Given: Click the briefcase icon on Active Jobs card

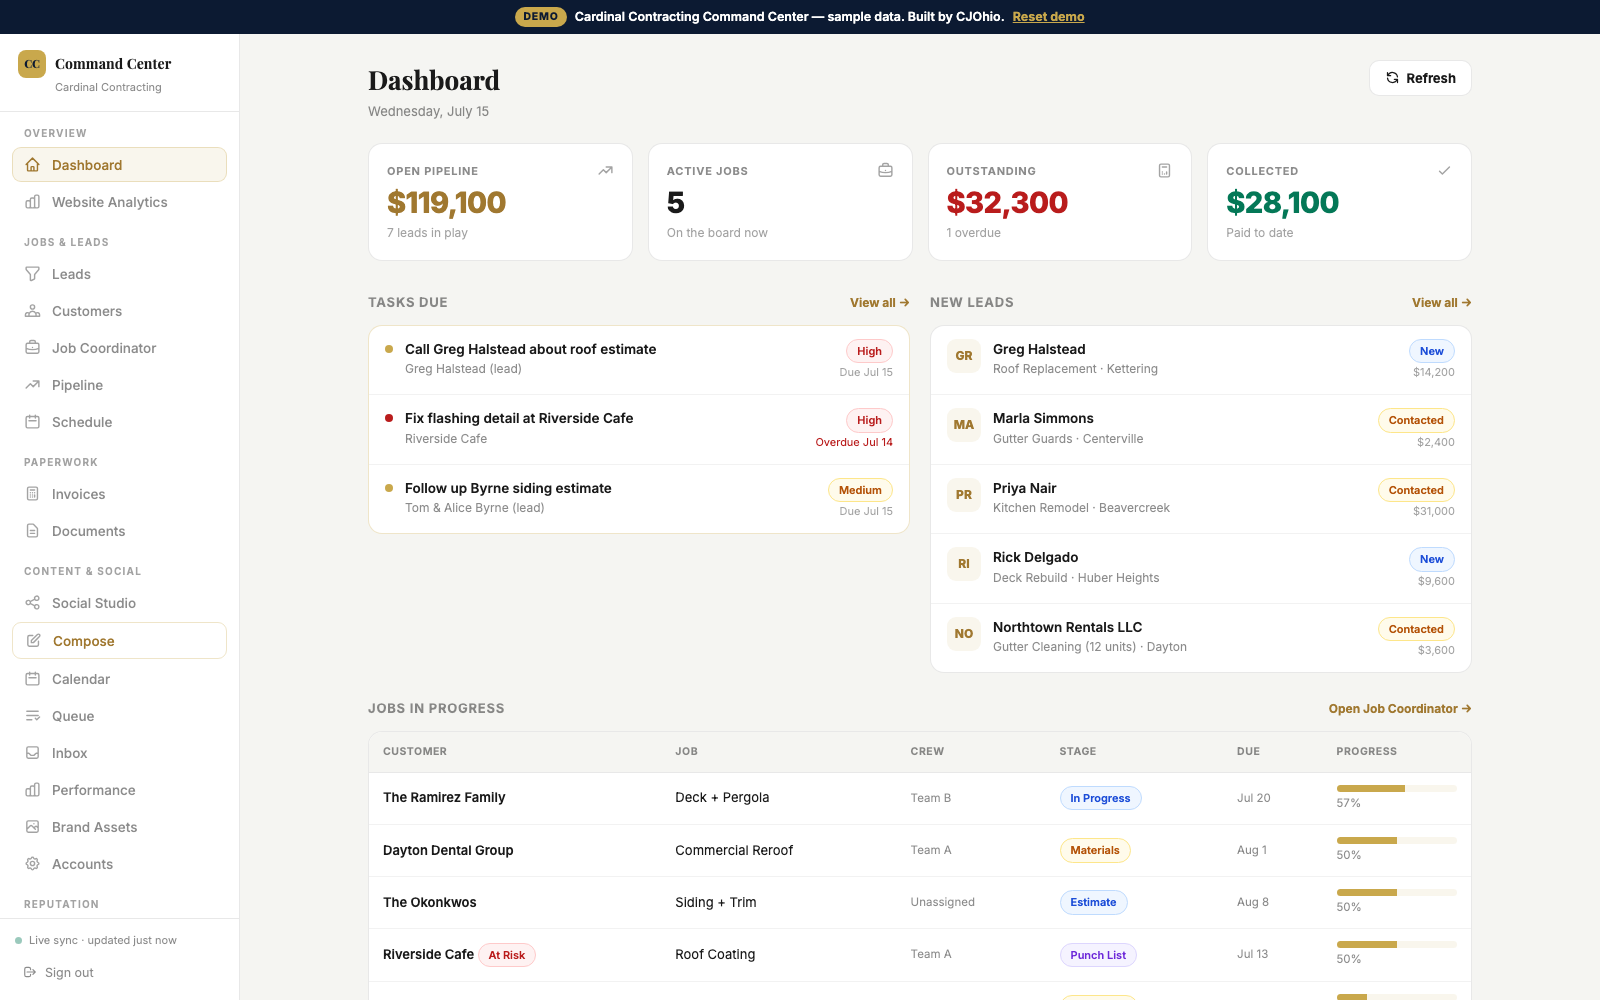Looking at the screenshot, I should point(885,171).
